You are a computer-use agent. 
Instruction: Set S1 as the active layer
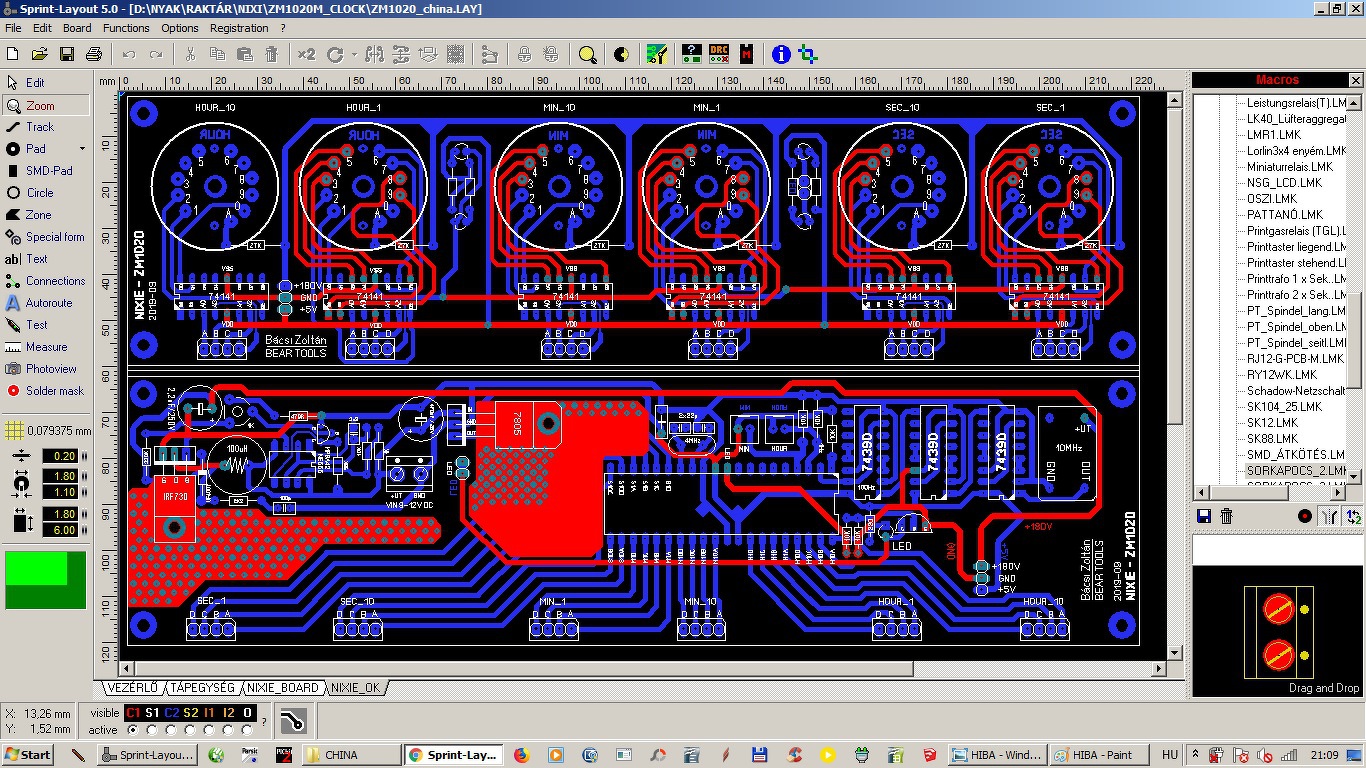coord(151,730)
